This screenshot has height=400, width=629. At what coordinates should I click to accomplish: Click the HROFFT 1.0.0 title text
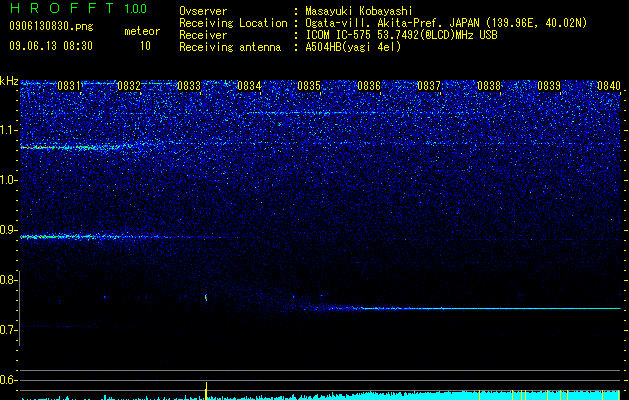pos(79,8)
